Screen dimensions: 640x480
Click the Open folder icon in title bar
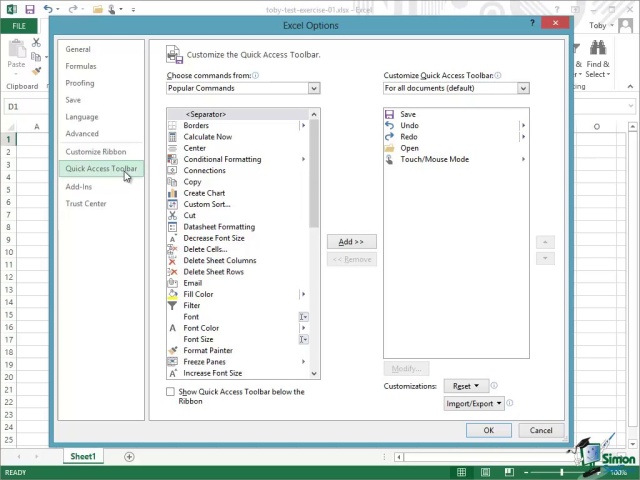(98, 9)
